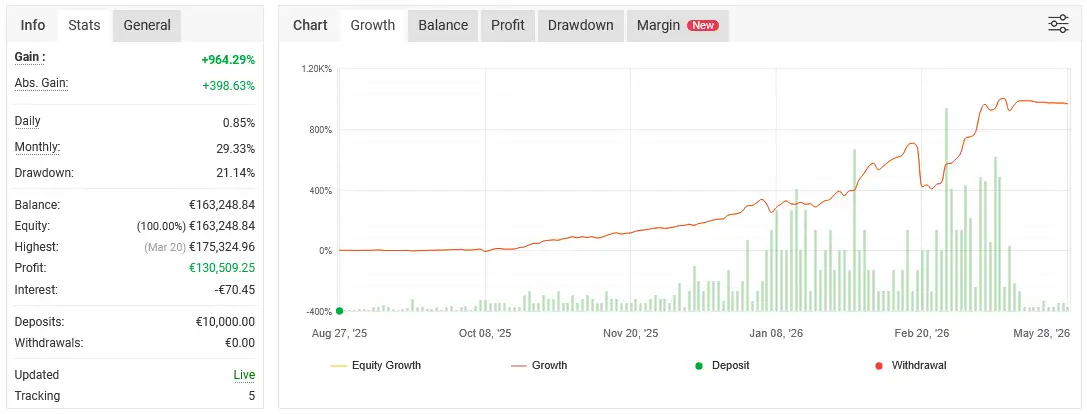Select the Growth chart tab
This screenshot has height=414, width=1087.
(373, 25)
